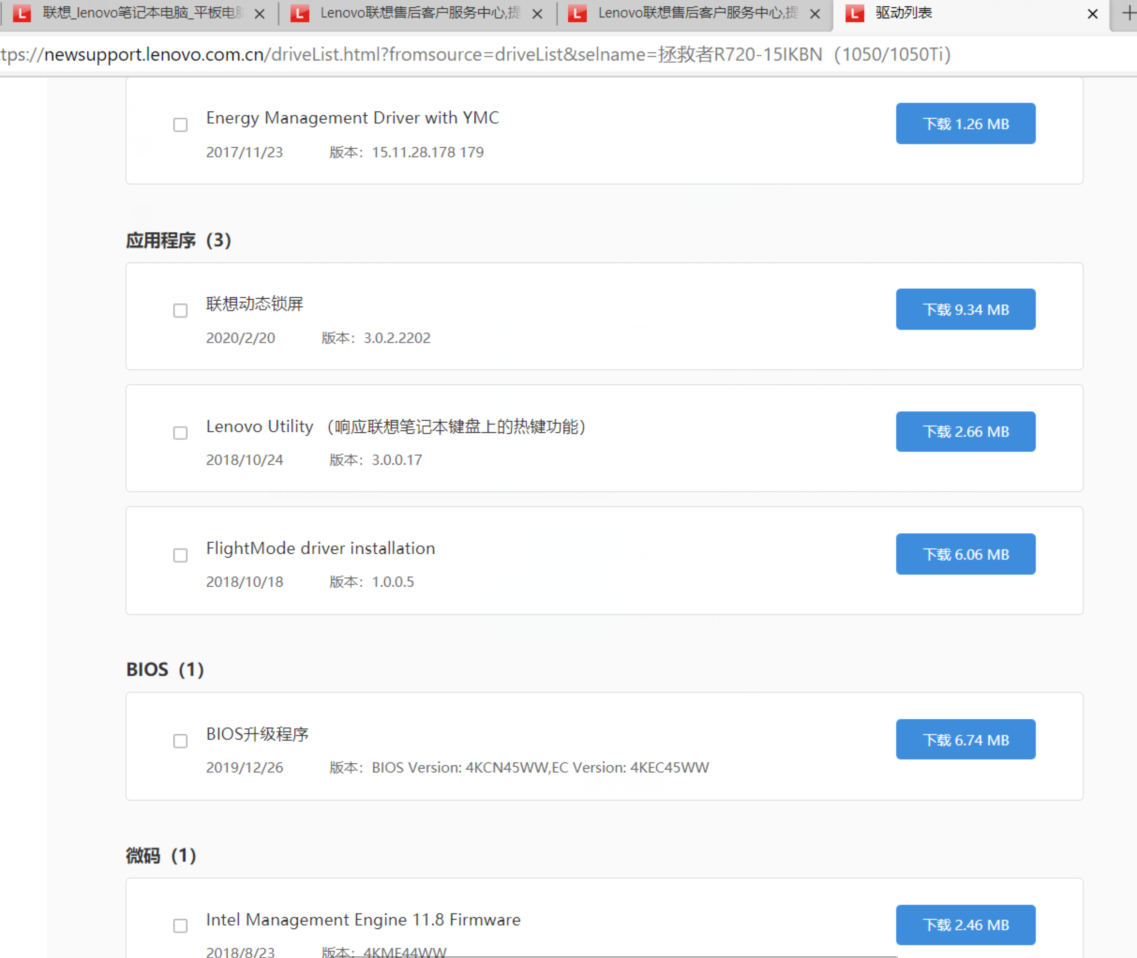Click the date 2018/10/24
Viewport: 1137px width, 958px height.
point(244,460)
